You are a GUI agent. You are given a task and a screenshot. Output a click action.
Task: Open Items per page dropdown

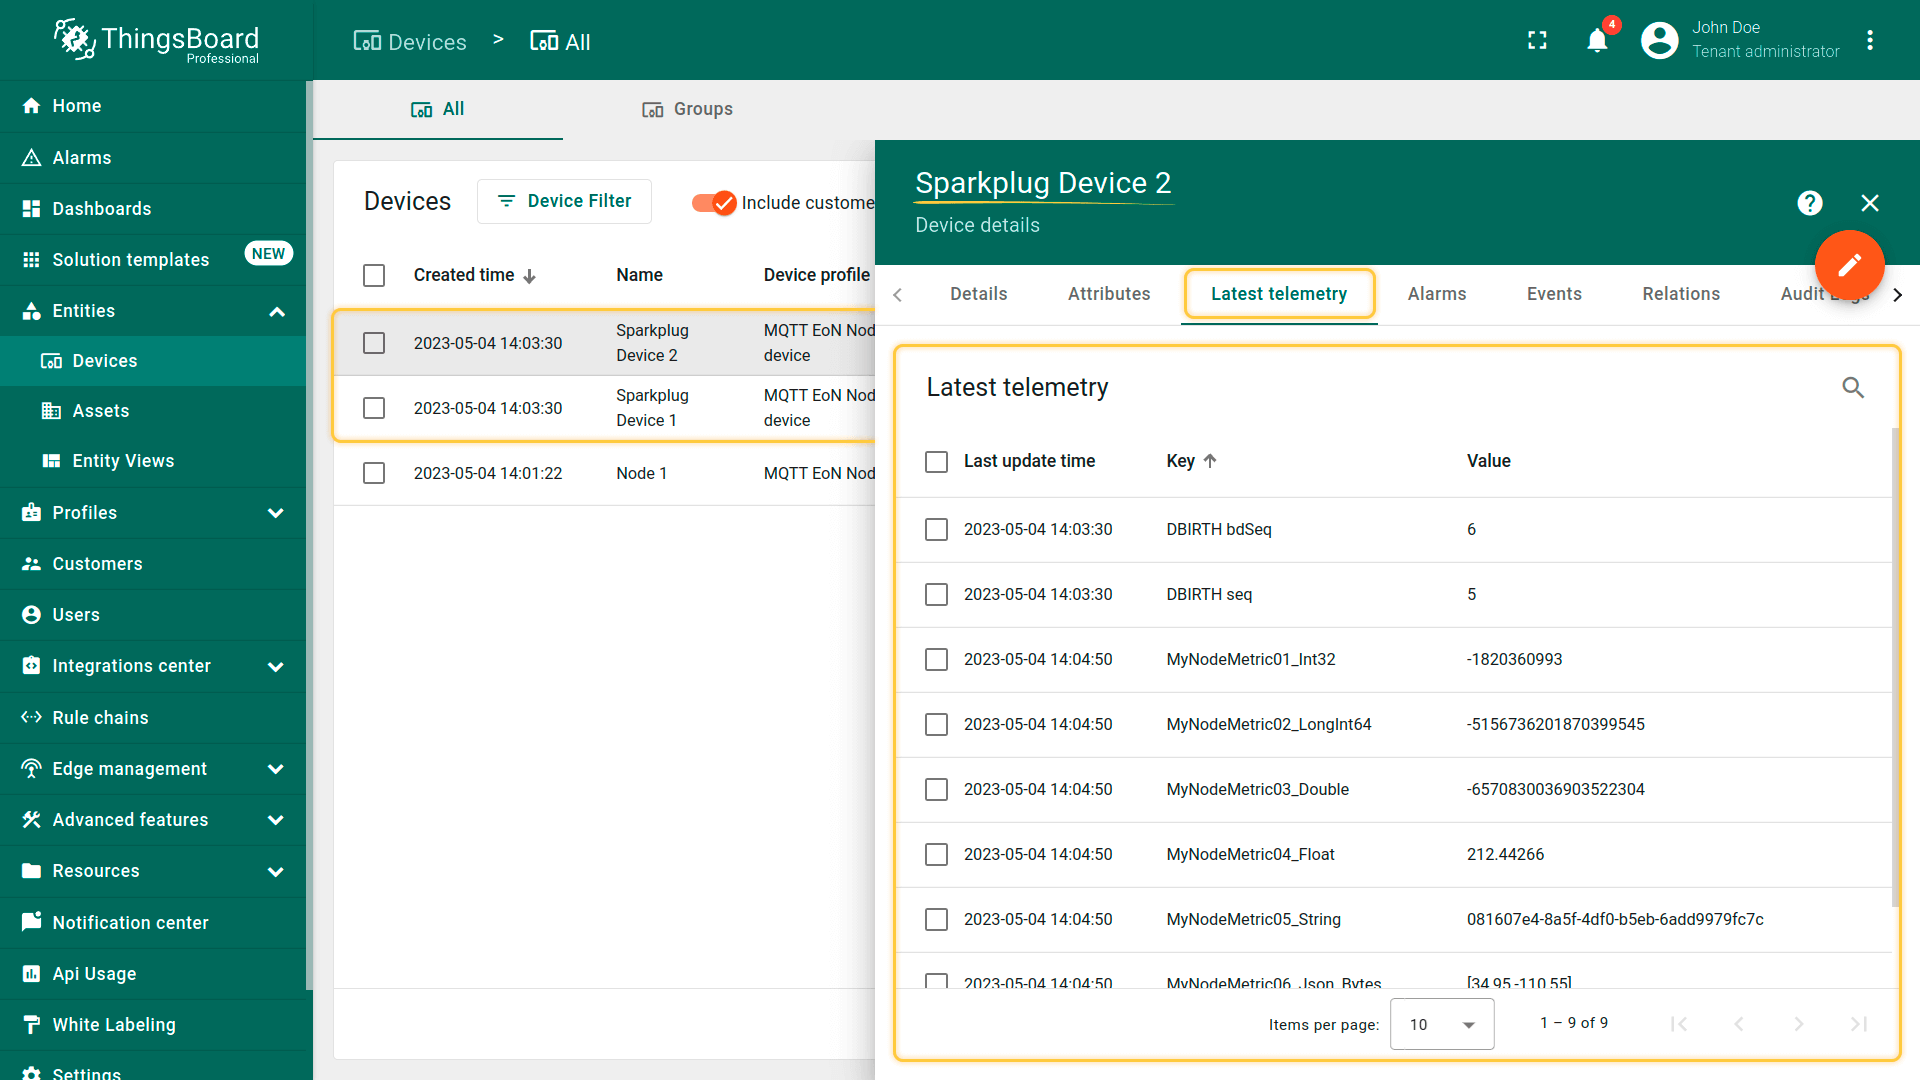[1441, 1024]
